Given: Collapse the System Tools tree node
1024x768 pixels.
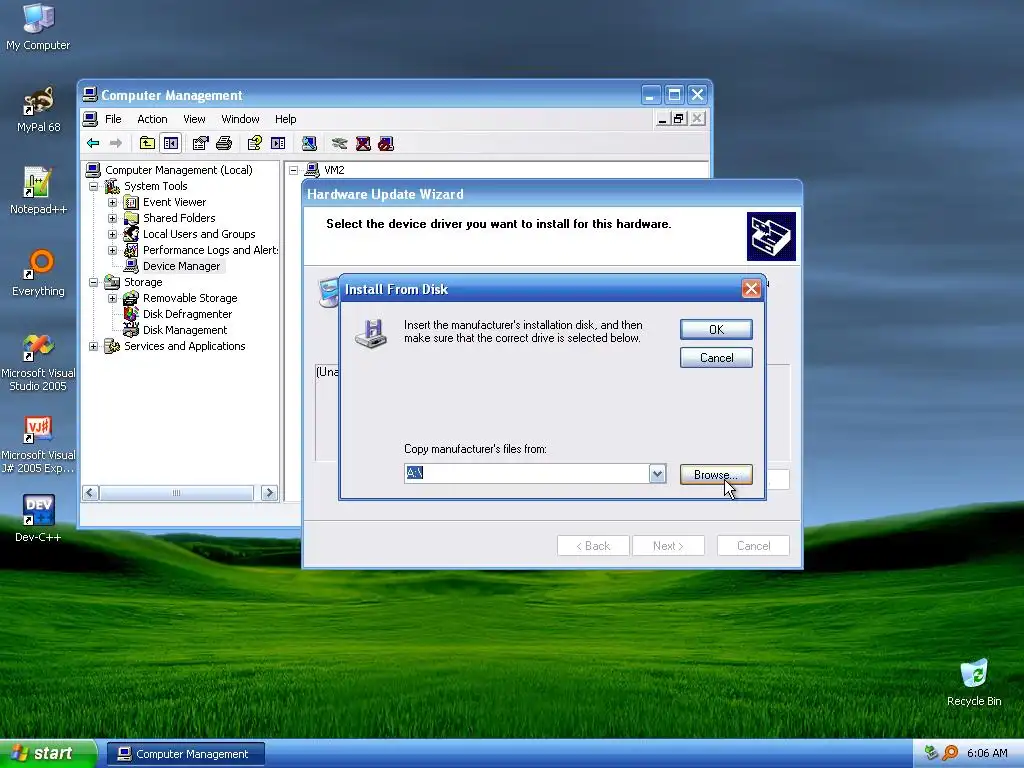Looking at the screenshot, I should [x=93, y=186].
